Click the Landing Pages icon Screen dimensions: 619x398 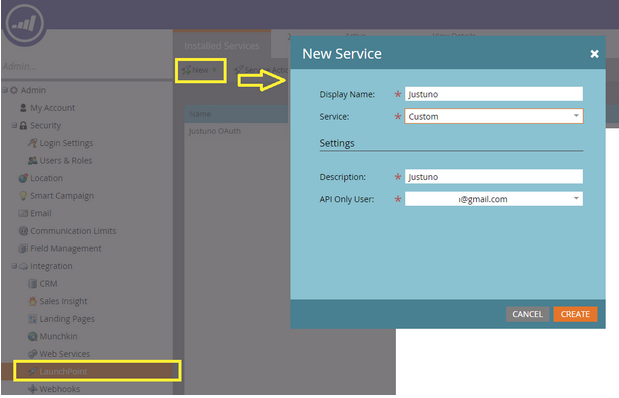point(33,319)
